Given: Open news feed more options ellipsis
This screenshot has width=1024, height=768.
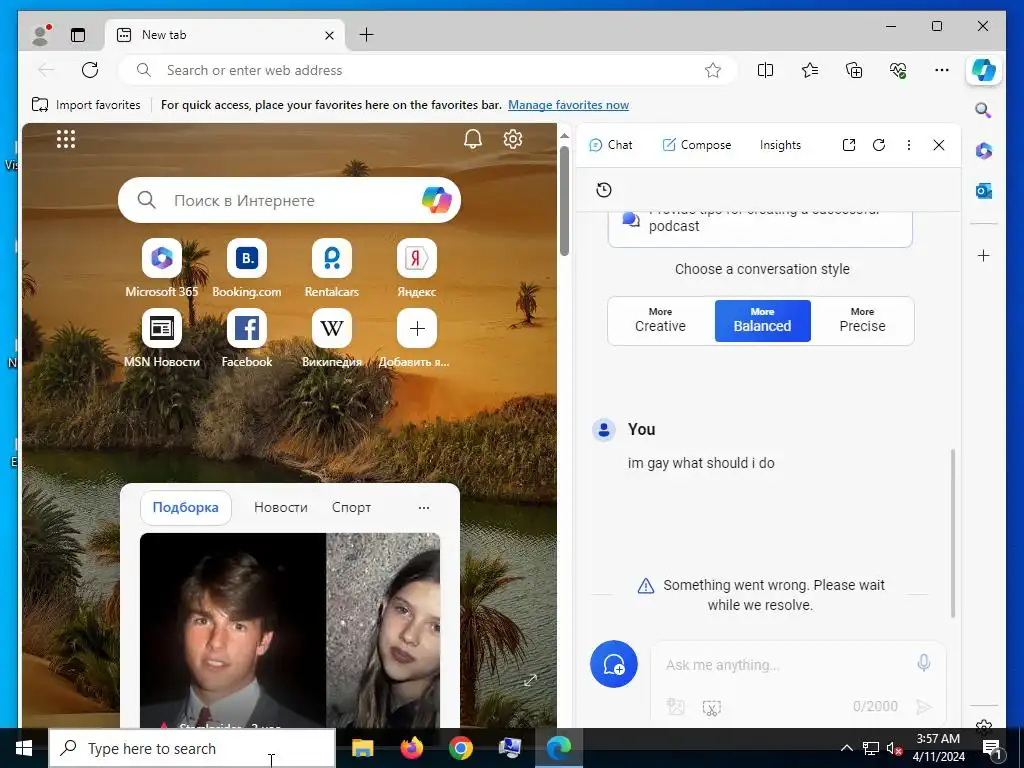Looking at the screenshot, I should point(424,507).
